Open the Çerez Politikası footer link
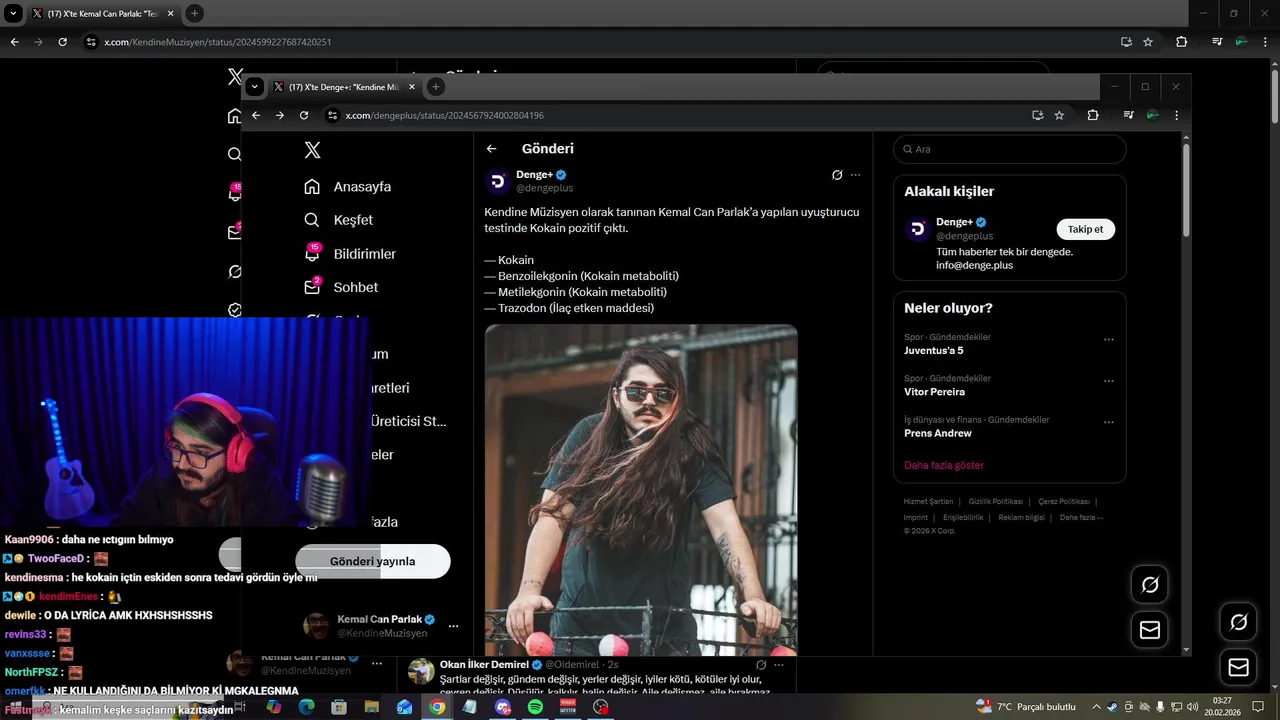1280x720 pixels. (x=1064, y=502)
